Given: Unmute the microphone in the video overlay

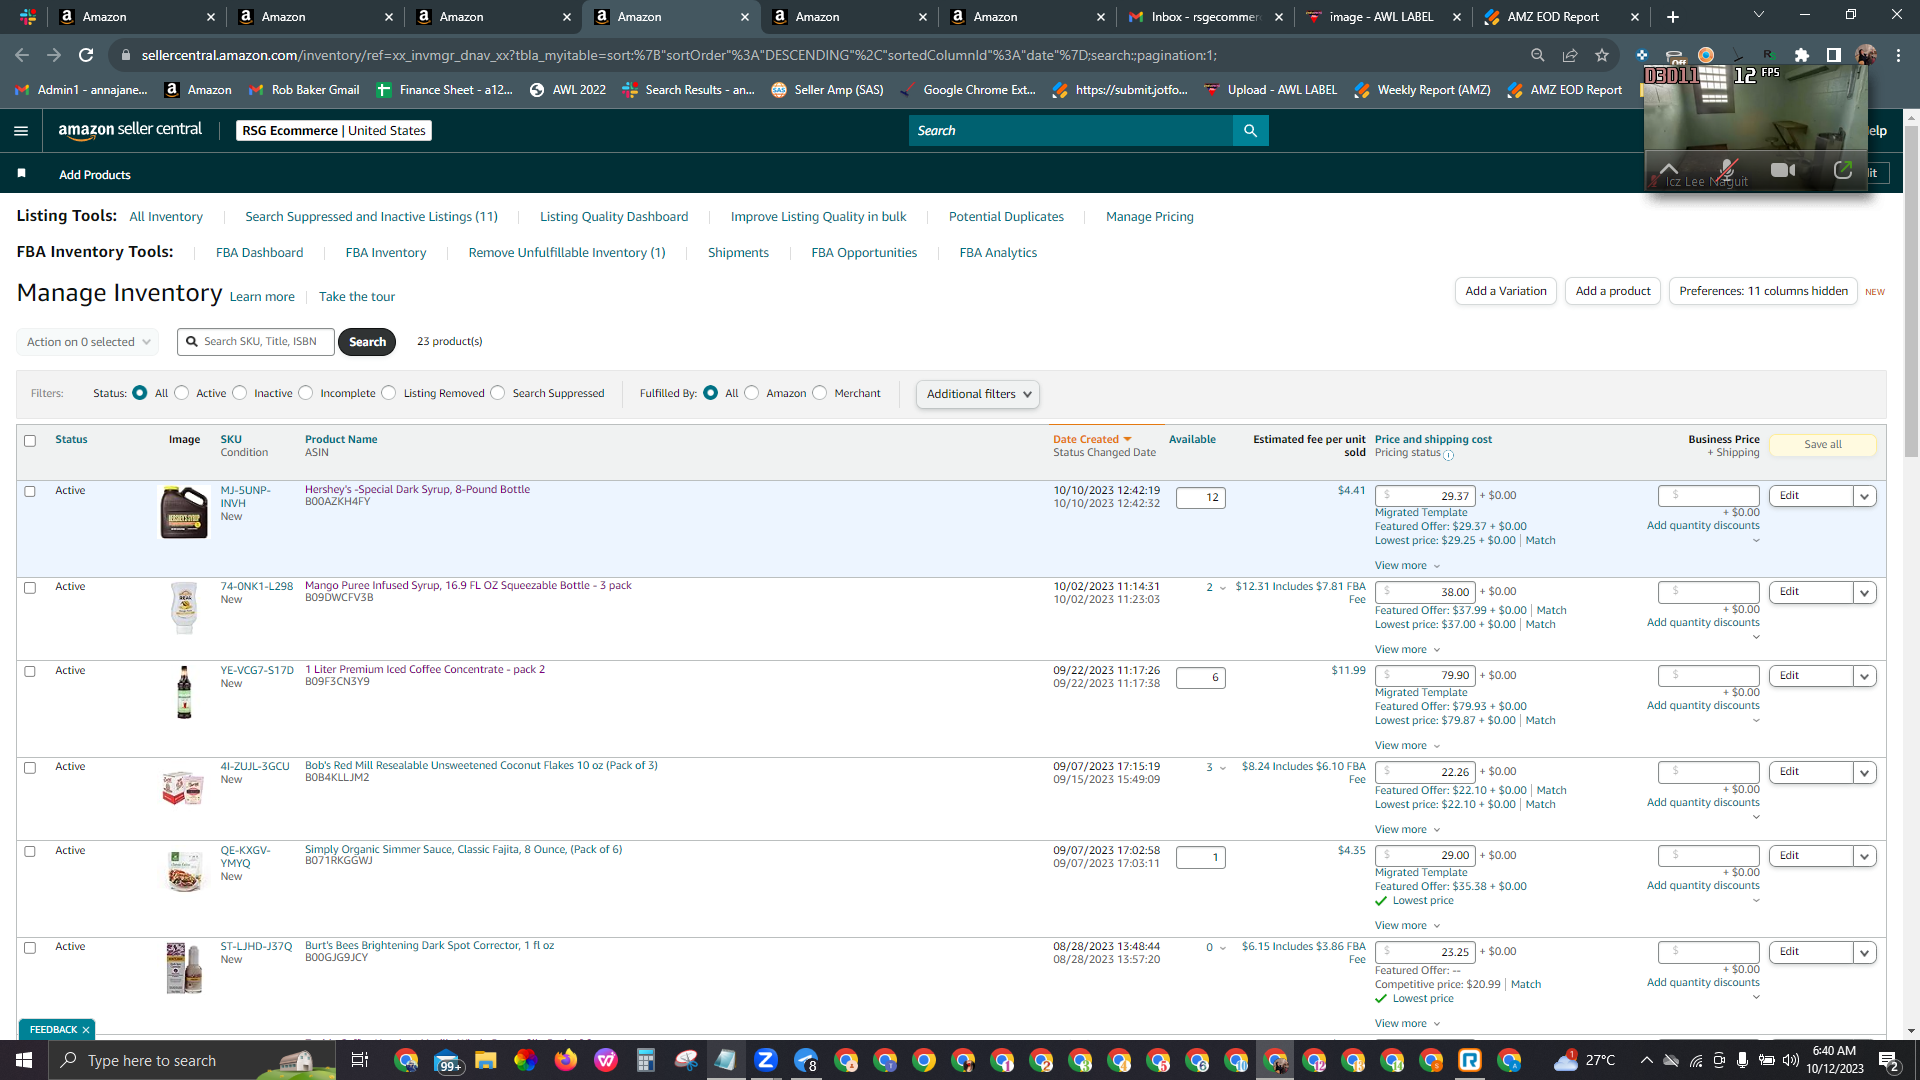Looking at the screenshot, I should pos(1727,169).
